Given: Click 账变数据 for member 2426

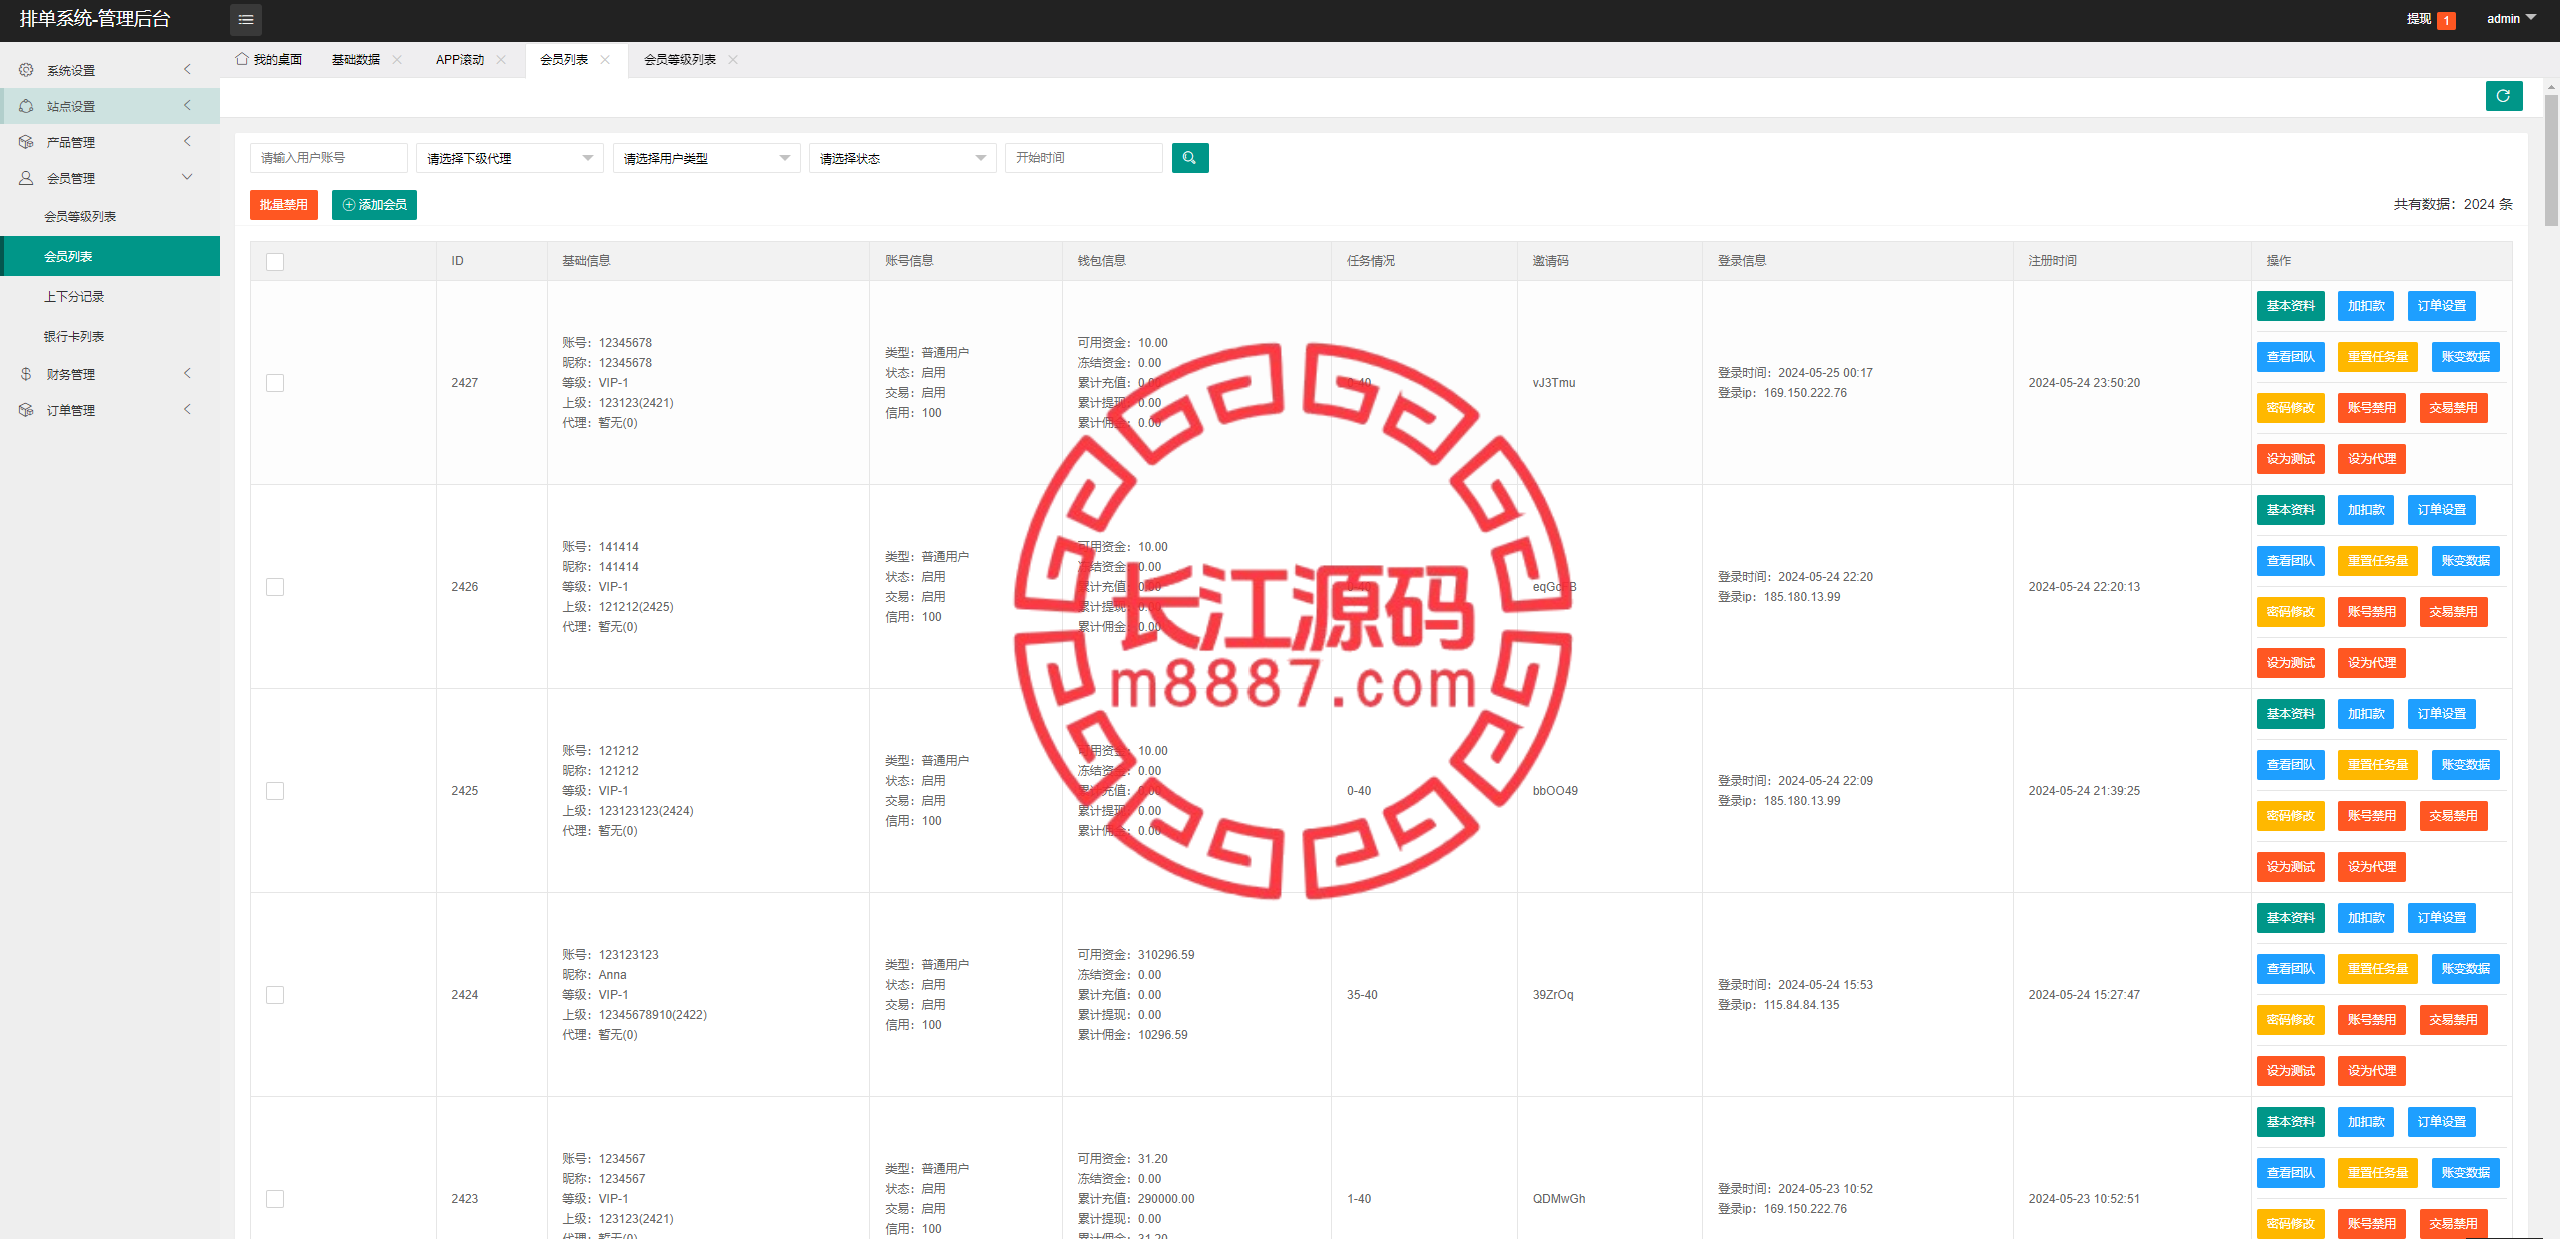Looking at the screenshot, I should pyautogui.click(x=2466, y=561).
